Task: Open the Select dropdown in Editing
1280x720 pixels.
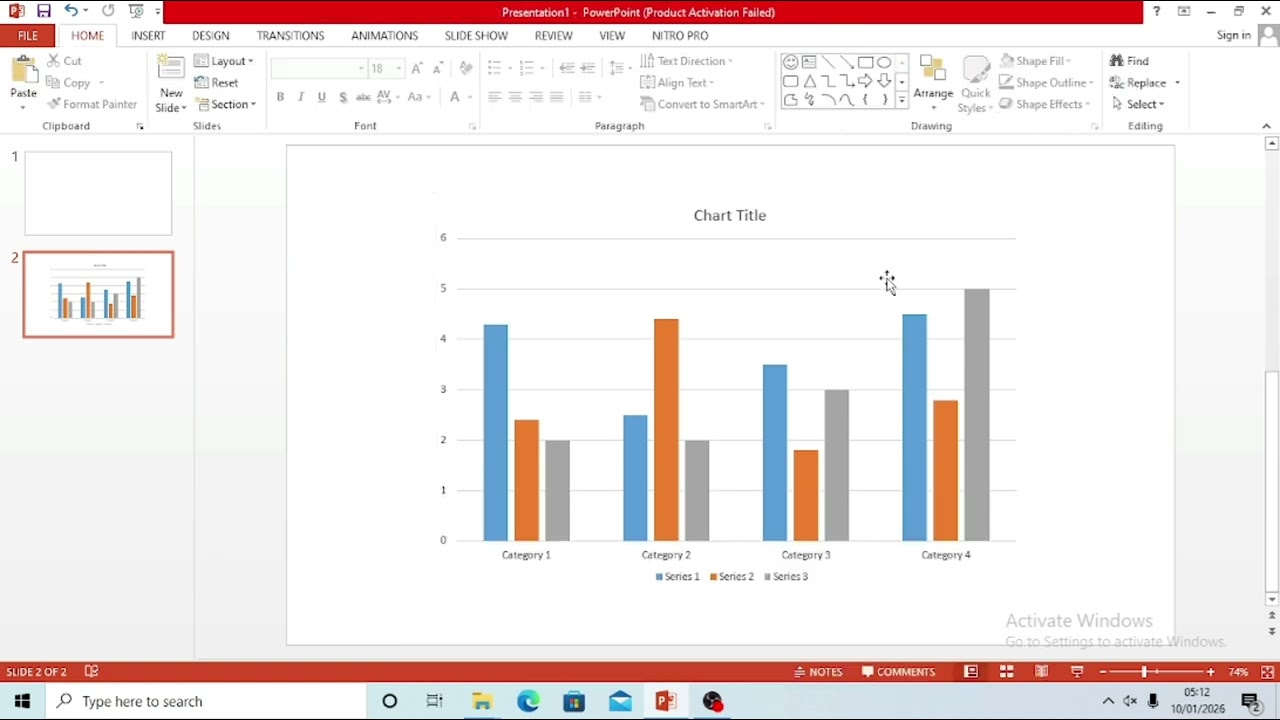Action: pos(1138,104)
